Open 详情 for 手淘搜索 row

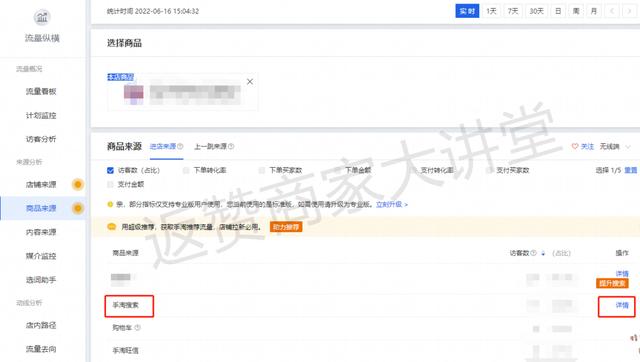point(622,305)
